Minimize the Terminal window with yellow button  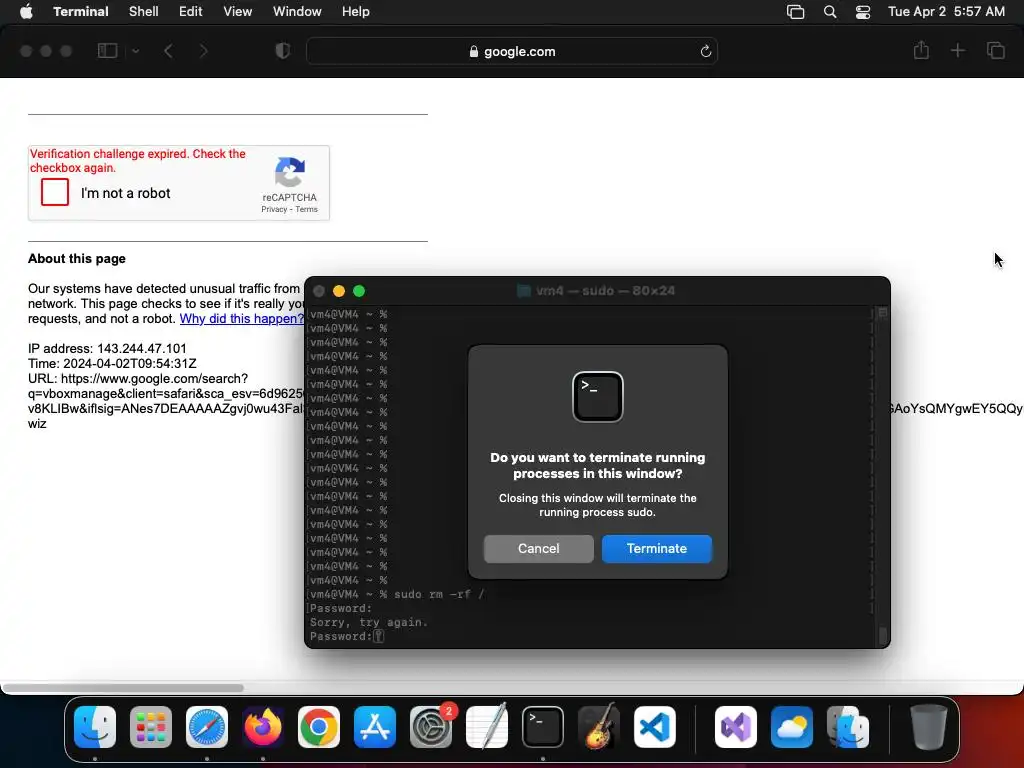[x=339, y=291]
